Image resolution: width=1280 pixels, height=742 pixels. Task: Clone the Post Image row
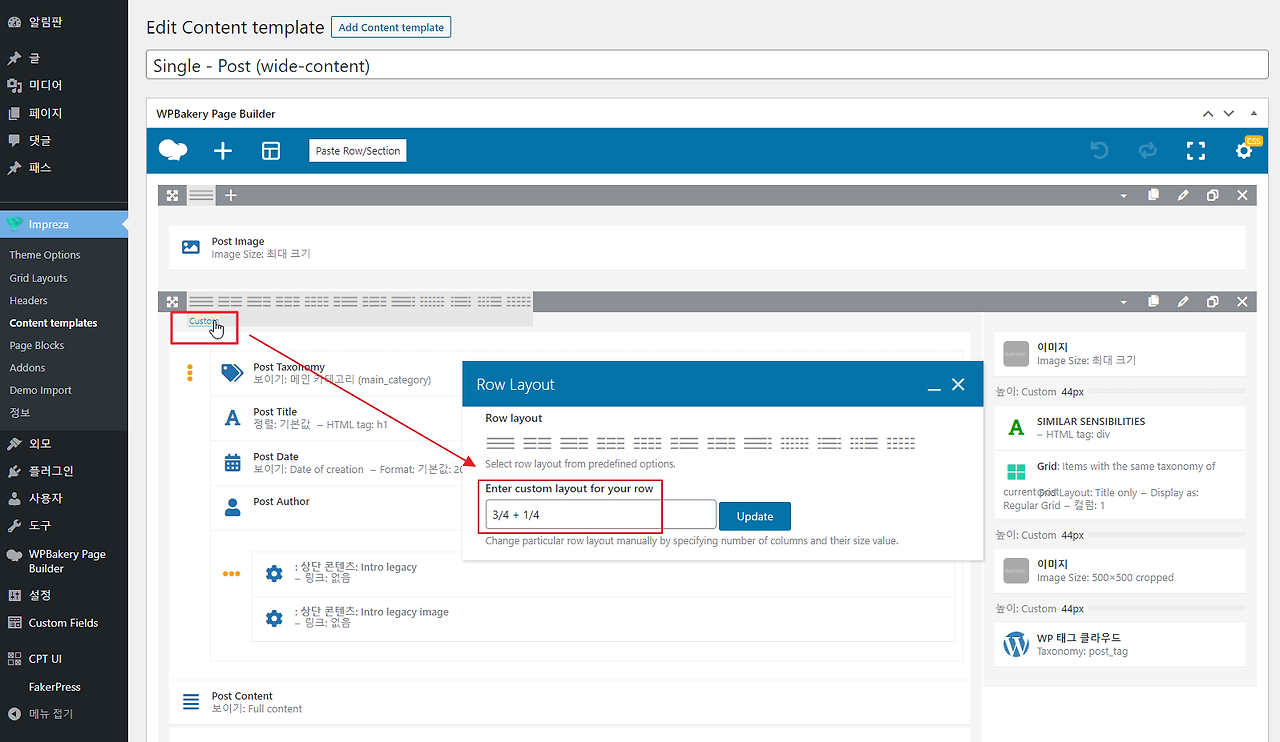tap(1212, 195)
